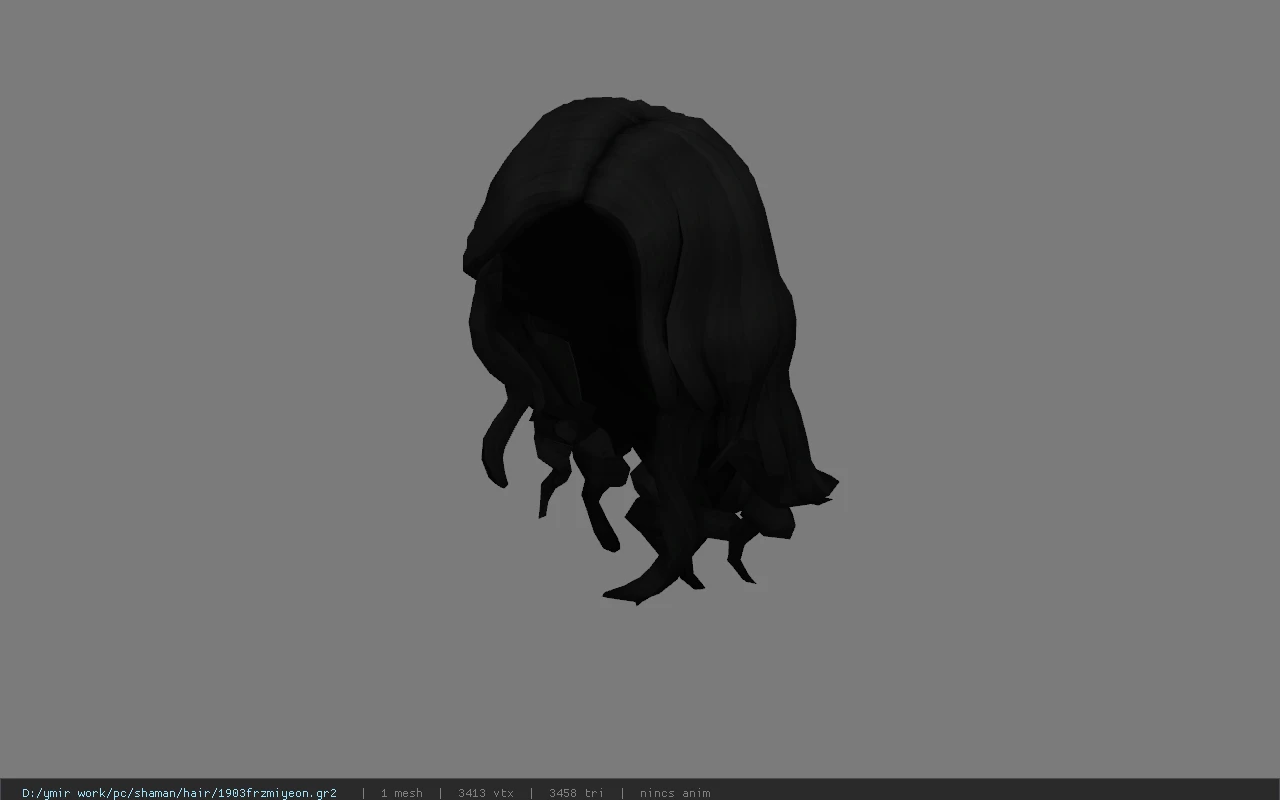
Task: Click the 'nincs anim' status entry
Action: [x=675, y=793]
